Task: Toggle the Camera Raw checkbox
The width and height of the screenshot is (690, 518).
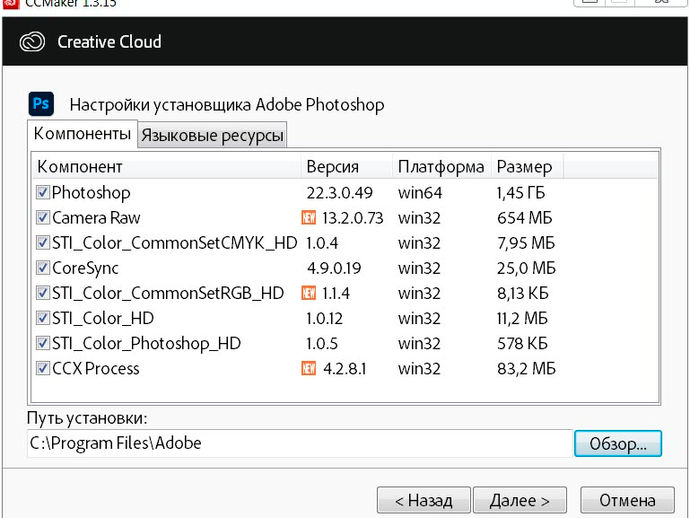Action: (x=43, y=217)
